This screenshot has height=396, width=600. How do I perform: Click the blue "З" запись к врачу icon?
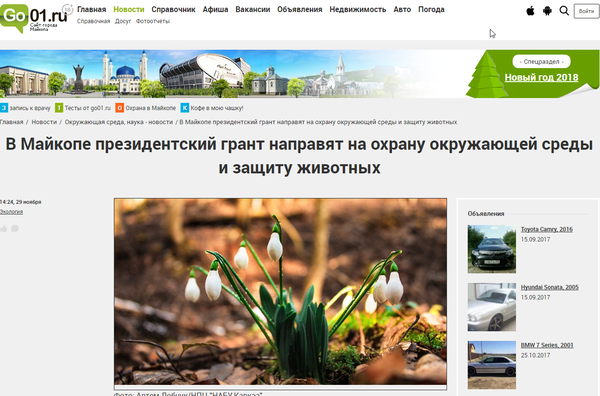click(4, 108)
